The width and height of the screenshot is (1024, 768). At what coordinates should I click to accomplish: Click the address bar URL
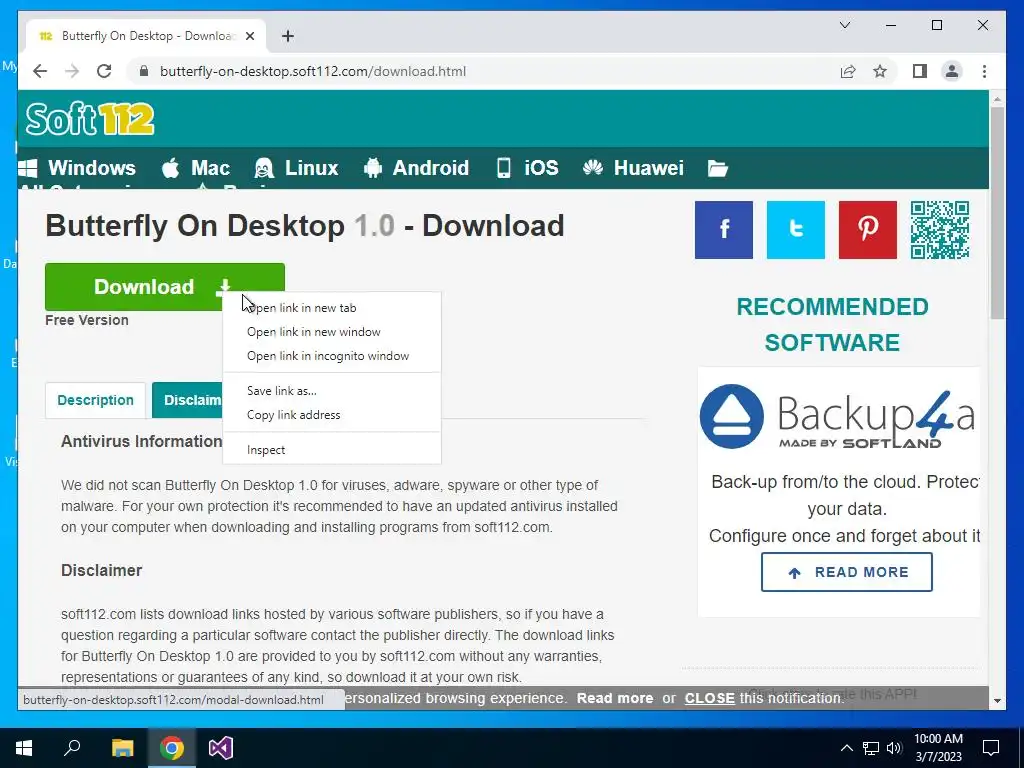pyautogui.click(x=313, y=71)
